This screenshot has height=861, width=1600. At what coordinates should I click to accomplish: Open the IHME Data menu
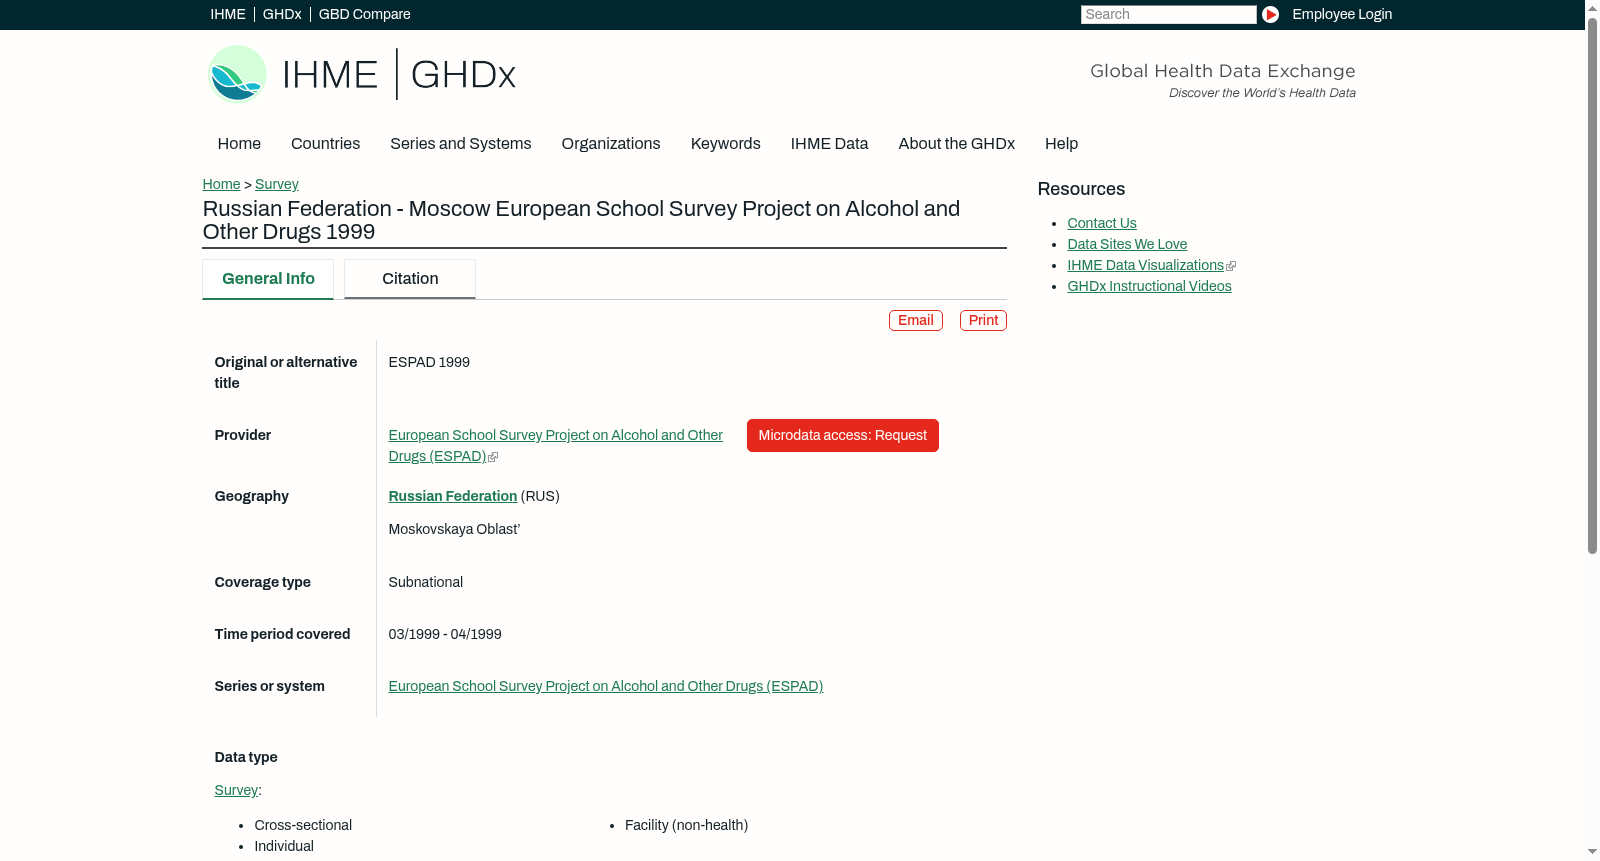click(829, 143)
